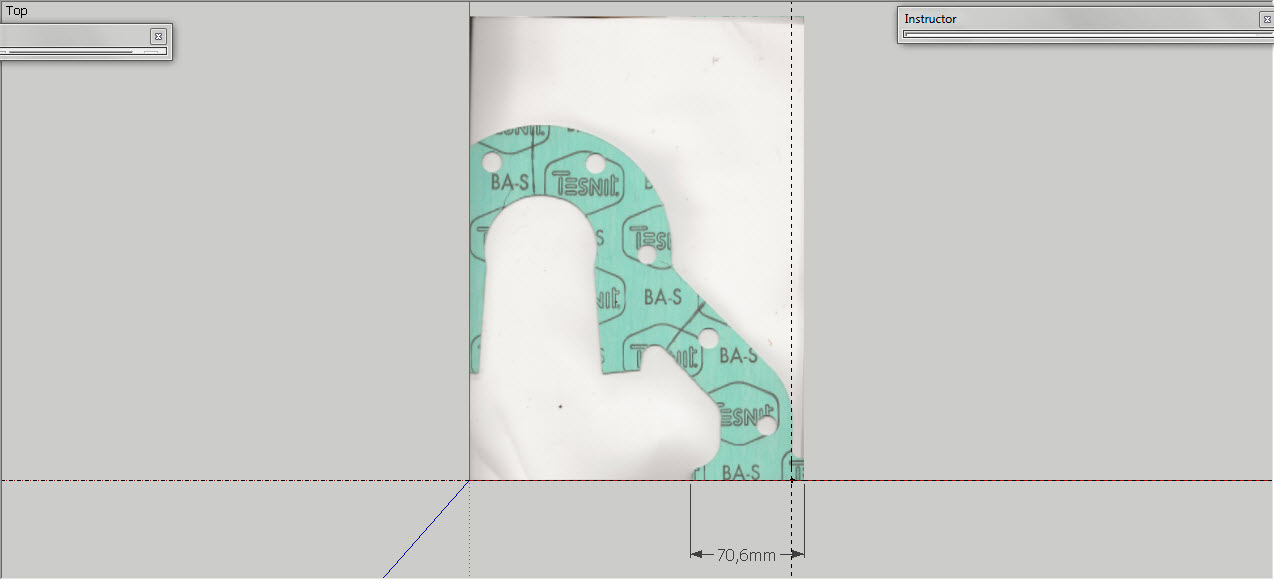Click the gasket's bottom-right bolt hole

click(766, 426)
